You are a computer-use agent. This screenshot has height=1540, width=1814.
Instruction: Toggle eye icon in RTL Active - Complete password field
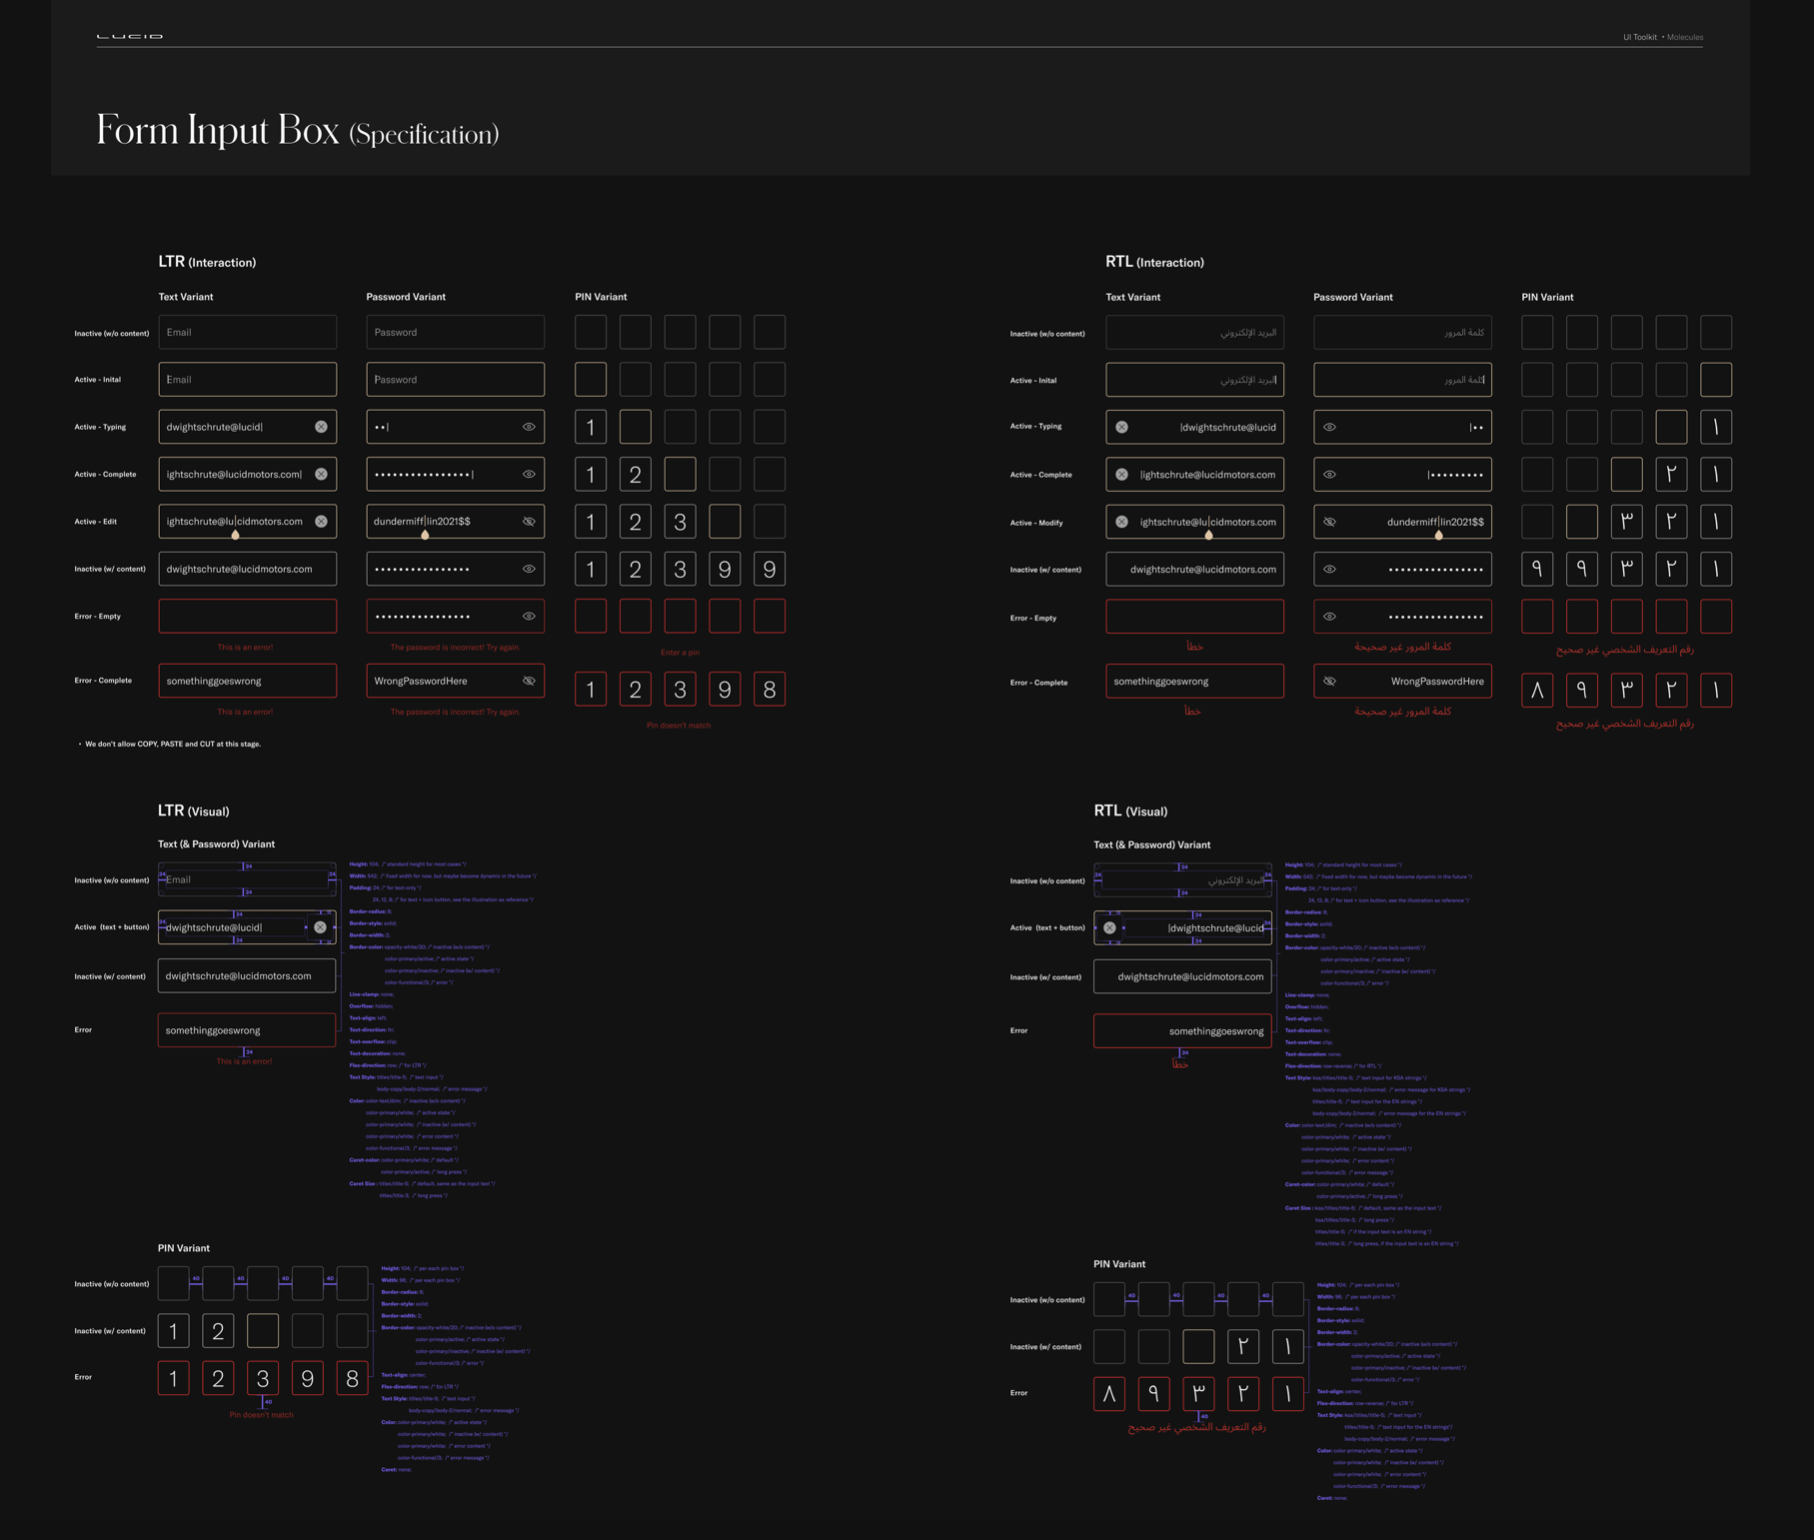[1330, 474]
